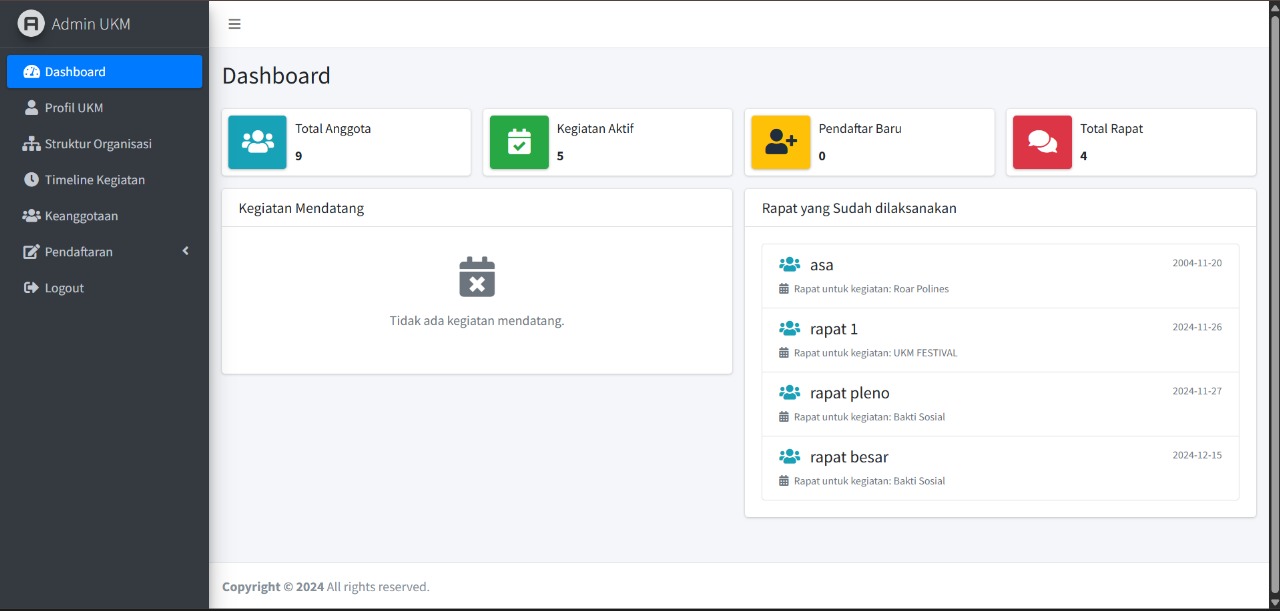Expand the Pendaftaran submenu arrow
Image resolution: width=1280 pixels, height=611 pixels.
coord(185,251)
